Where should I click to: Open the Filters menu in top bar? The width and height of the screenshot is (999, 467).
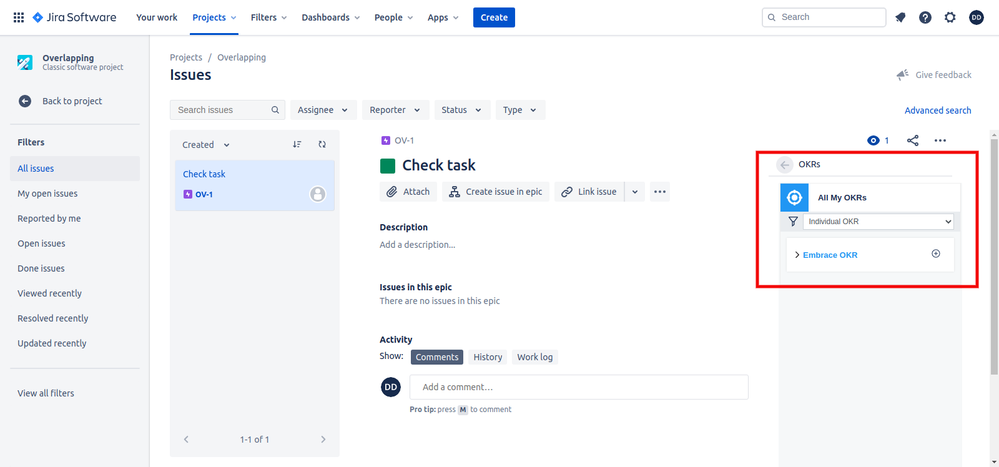pyautogui.click(x=269, y=17)
